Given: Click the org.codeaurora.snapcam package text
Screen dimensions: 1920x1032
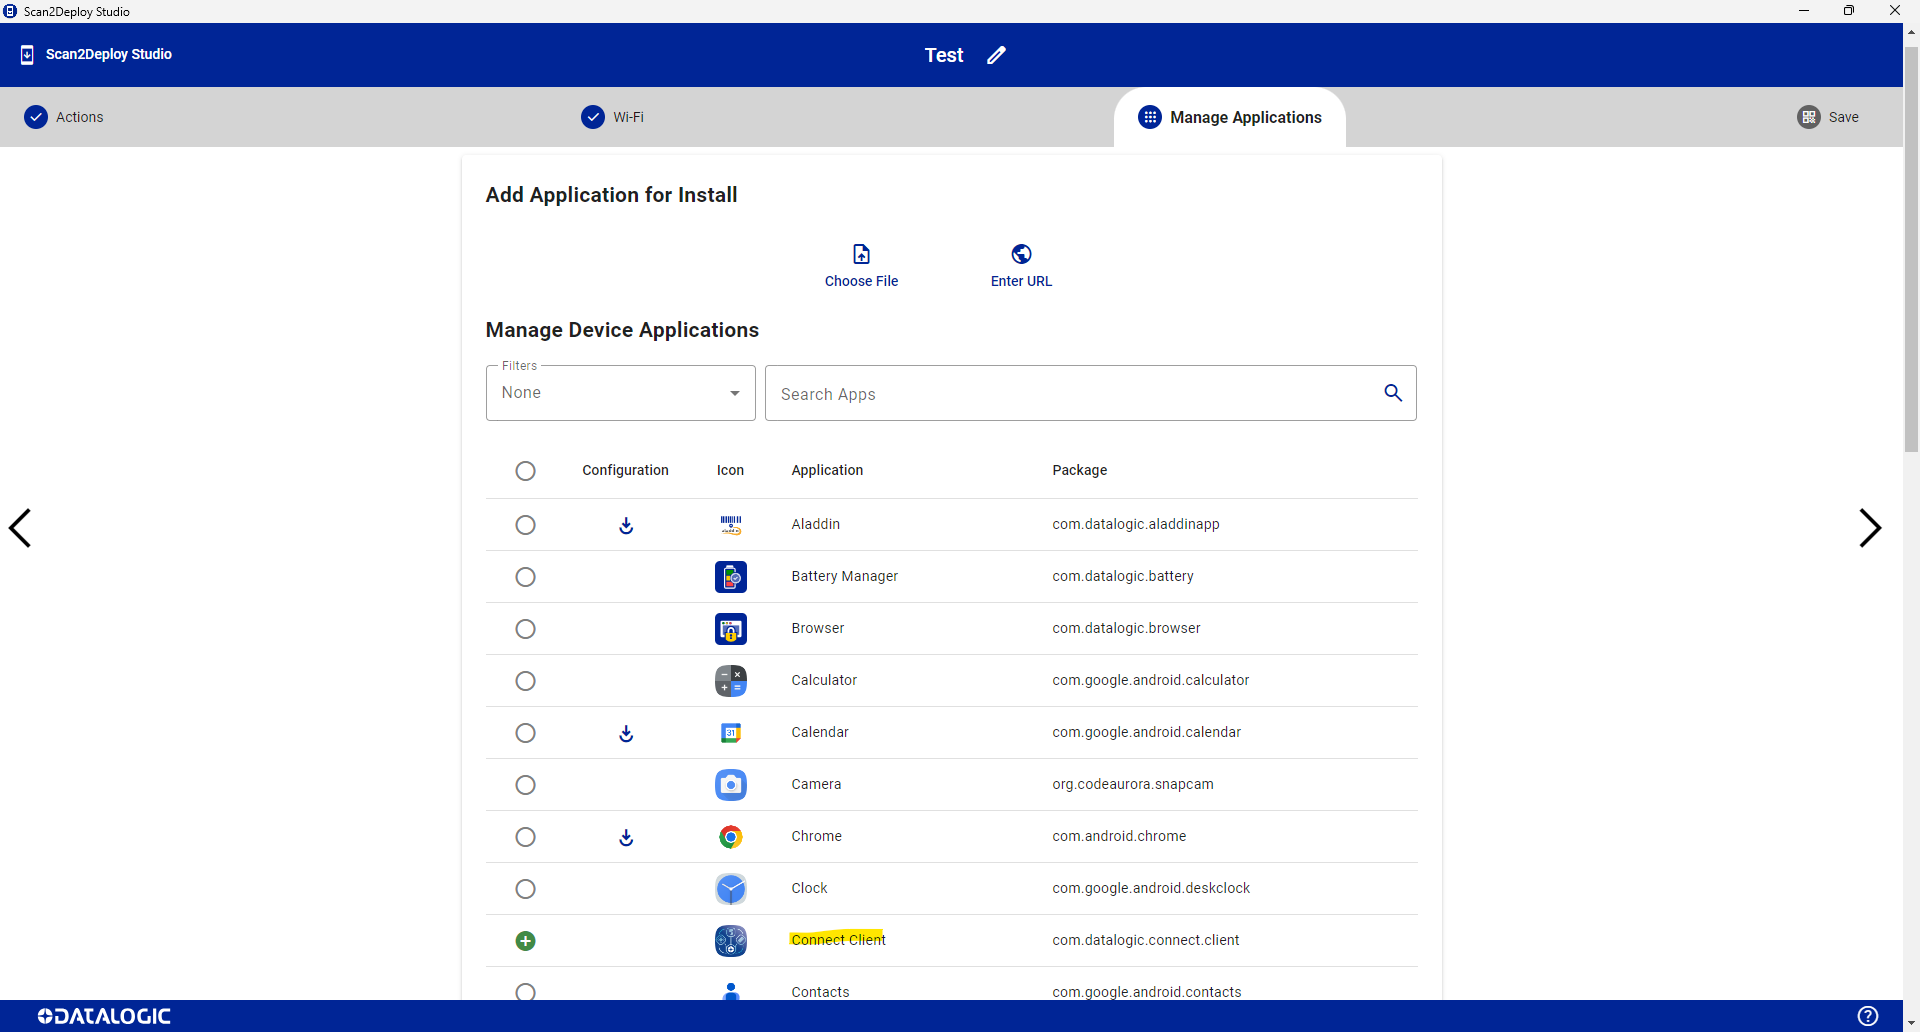Looking at the screenshot, I should tap(1133, 784).
